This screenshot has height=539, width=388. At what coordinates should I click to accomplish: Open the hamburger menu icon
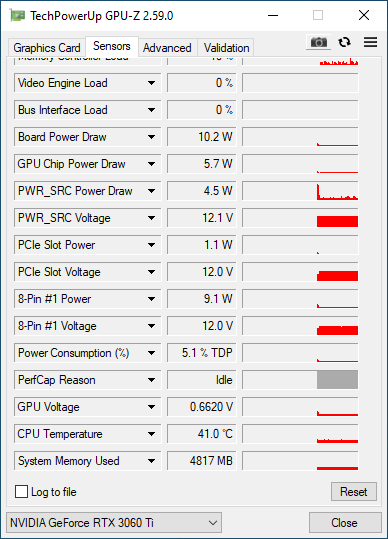[370, 42]
